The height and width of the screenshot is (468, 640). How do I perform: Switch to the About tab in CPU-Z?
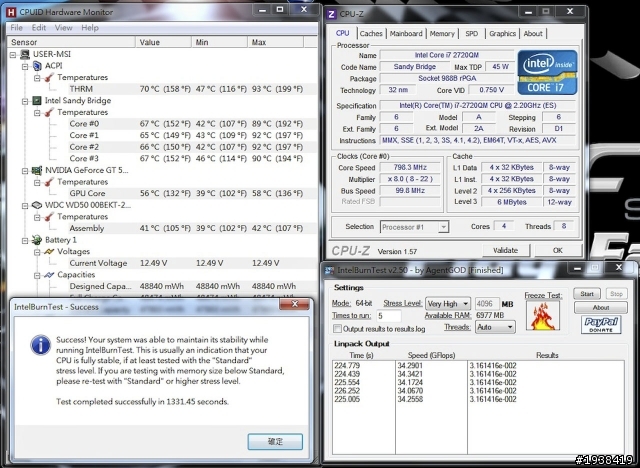[533, 33]
